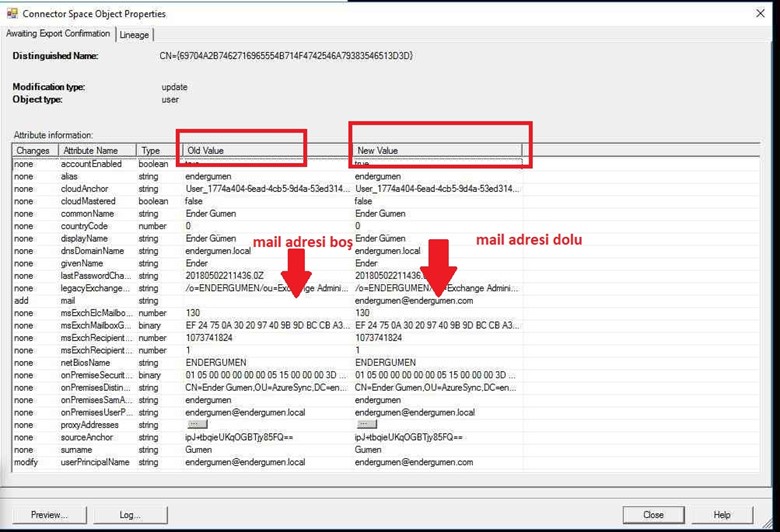Click the window icon in the title bar
The image size is (780, 532).
click(13, 14)
